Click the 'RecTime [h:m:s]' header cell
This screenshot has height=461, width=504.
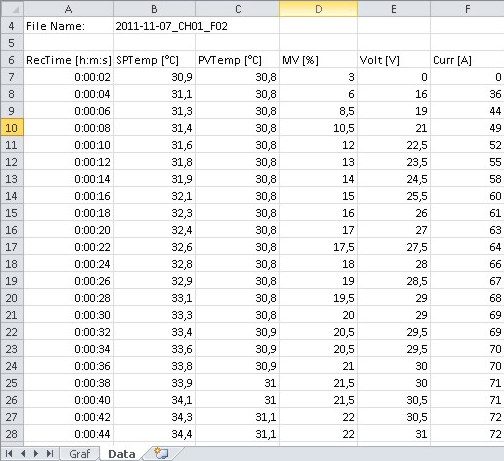point(68,60)
